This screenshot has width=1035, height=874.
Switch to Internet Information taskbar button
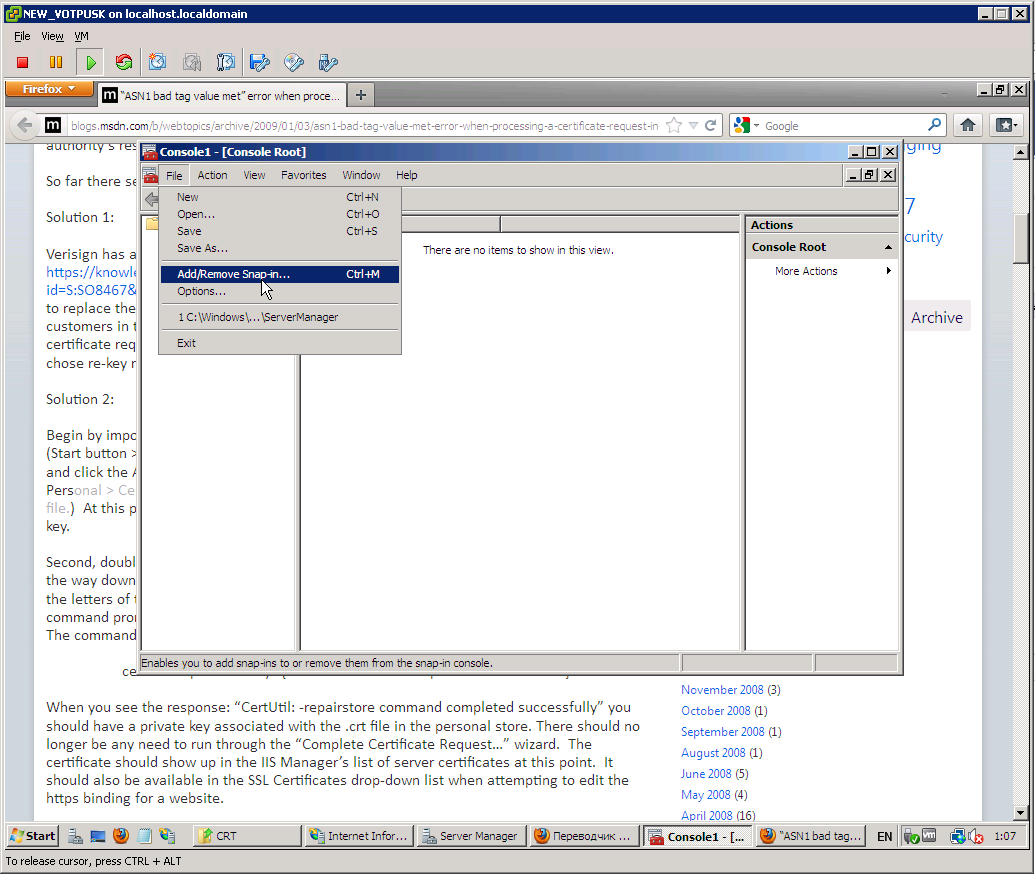360,836
